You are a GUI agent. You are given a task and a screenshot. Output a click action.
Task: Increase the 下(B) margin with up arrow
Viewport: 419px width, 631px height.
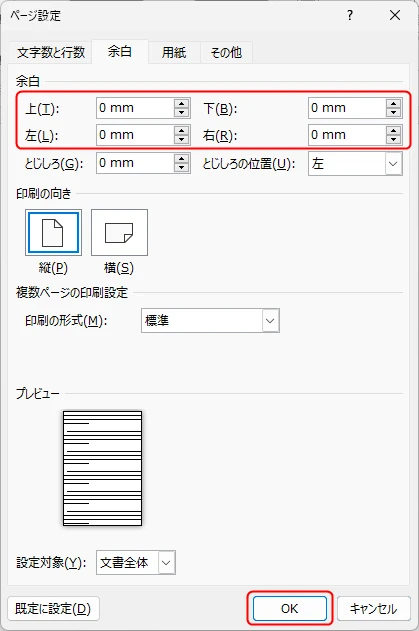(394, 103)
